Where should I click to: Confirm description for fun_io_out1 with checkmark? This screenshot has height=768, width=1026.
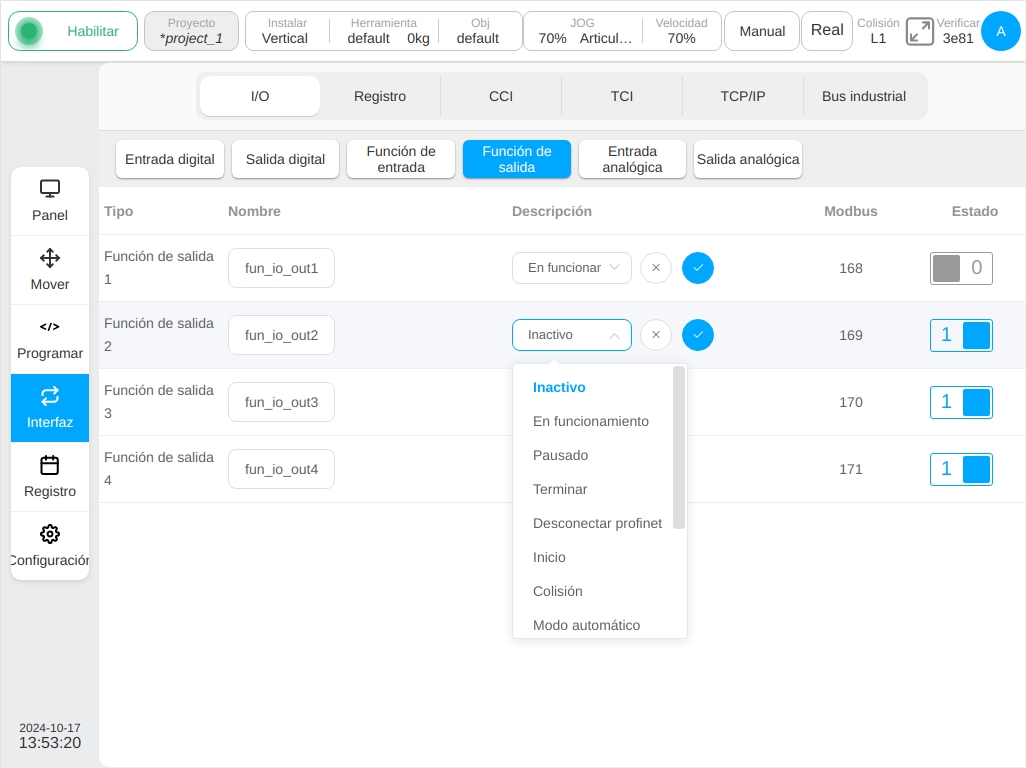[698, 268]
